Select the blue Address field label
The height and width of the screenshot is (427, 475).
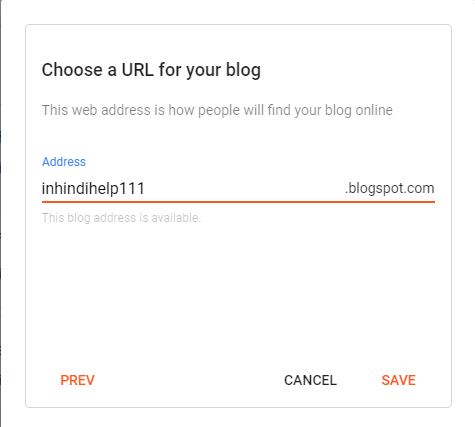click(x=64, y=162)
